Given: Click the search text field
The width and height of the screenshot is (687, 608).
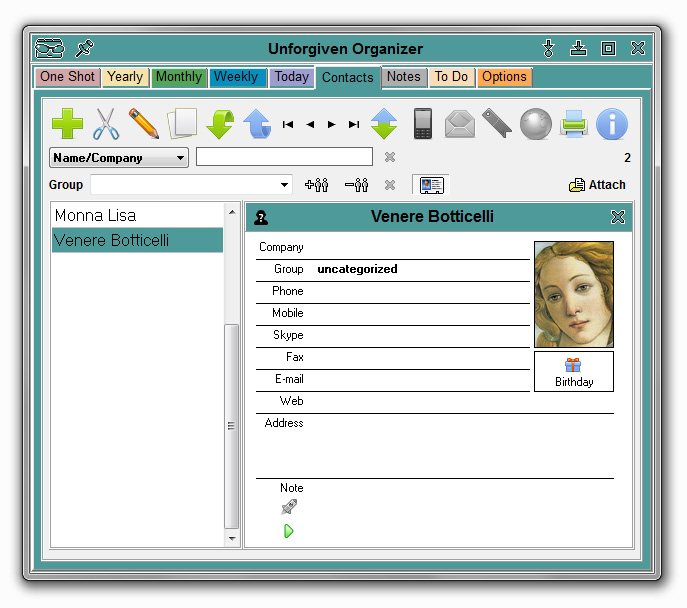Looking at the screenshot, I should coord(284,157).
